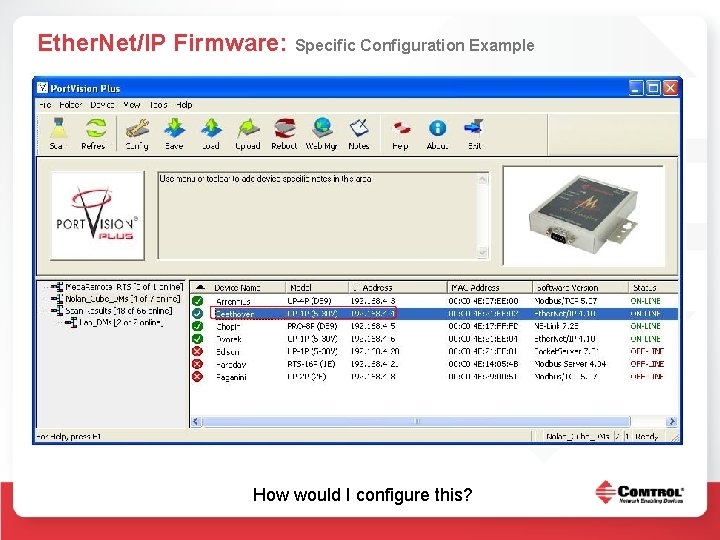Viewport: 720px width, 540px height.
Task: Sort by the Status column header
Action: [x=652, y=287]
